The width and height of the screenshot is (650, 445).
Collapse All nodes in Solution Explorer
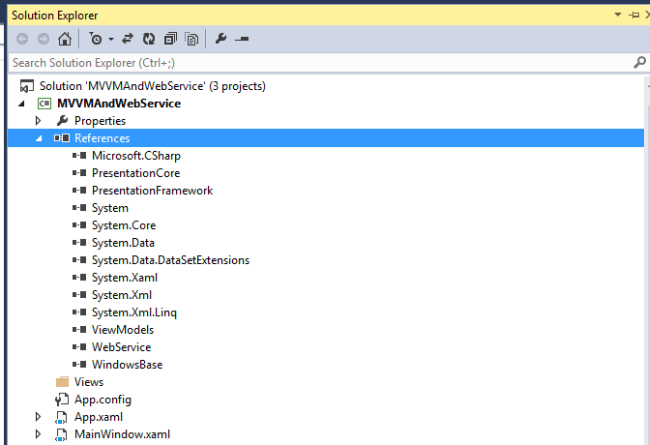click(170, 39)
